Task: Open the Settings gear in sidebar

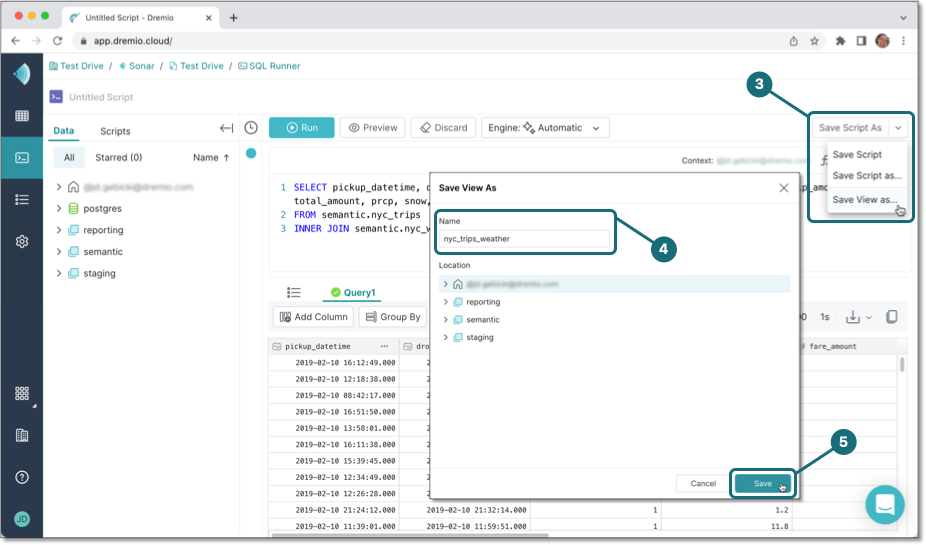Action: pos(21,241)
